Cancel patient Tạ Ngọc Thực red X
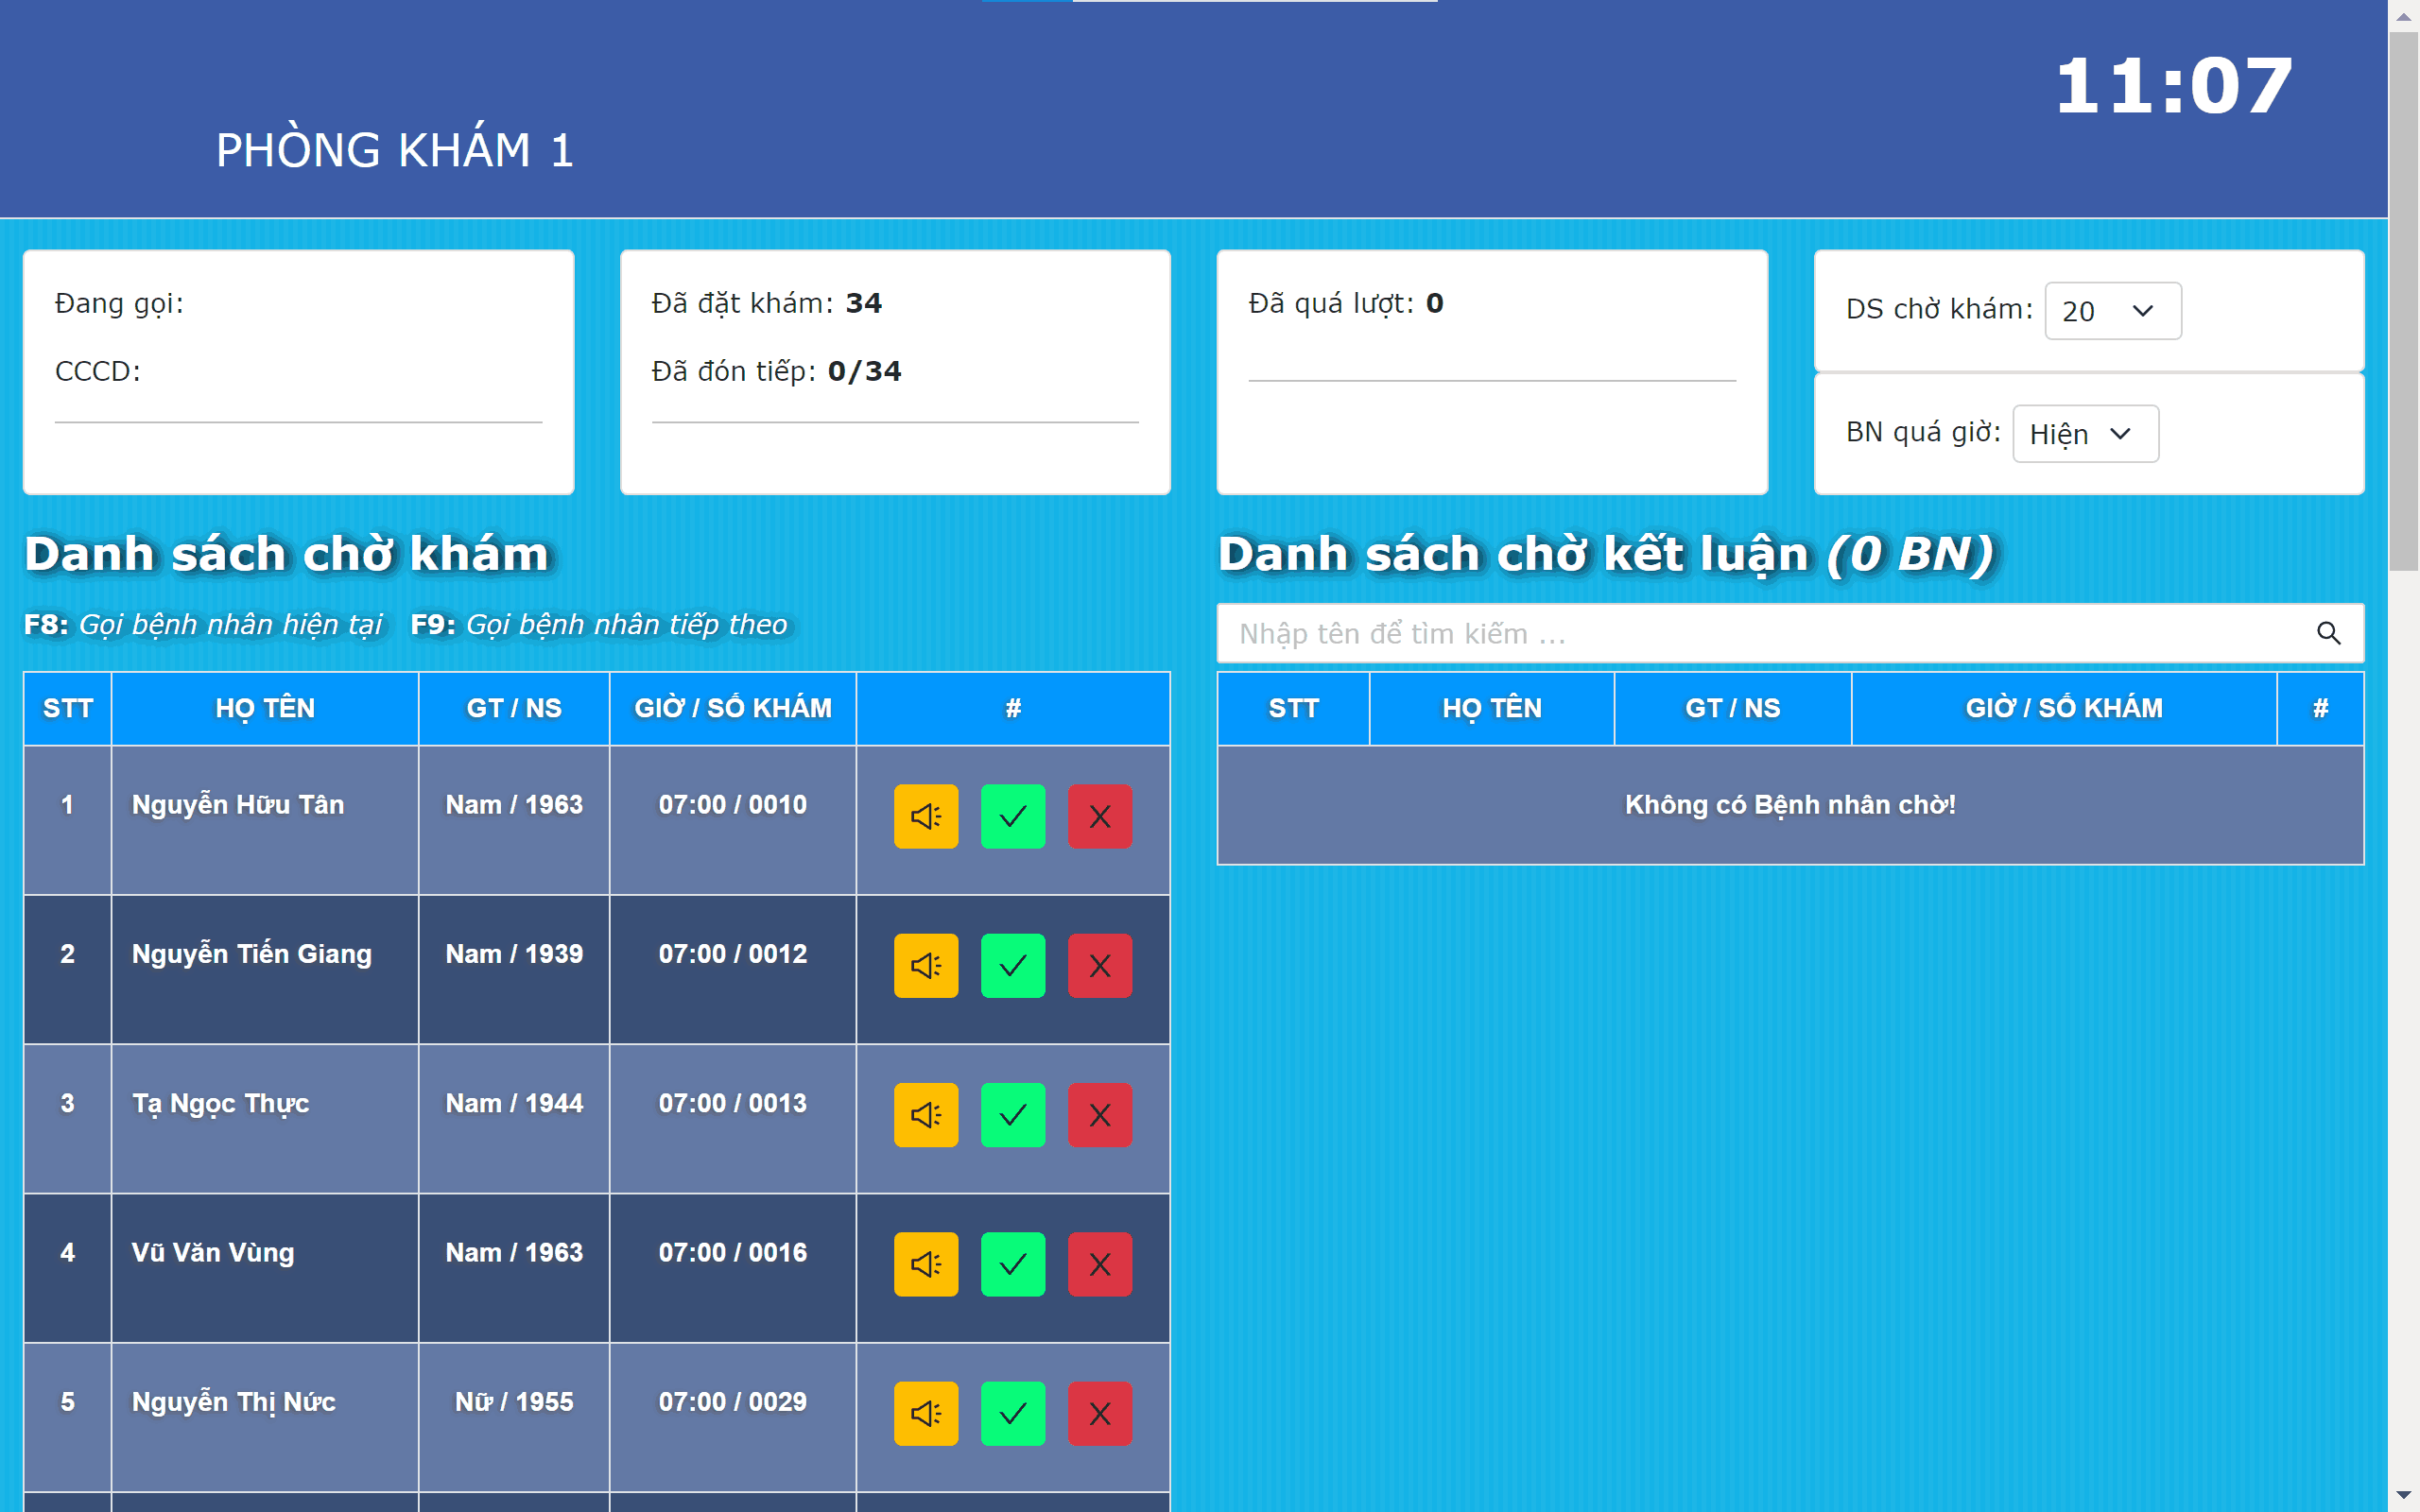 click(1099, 1115)
